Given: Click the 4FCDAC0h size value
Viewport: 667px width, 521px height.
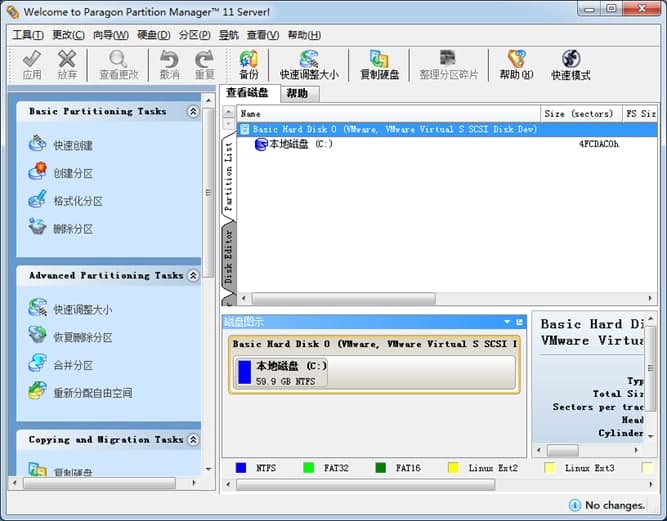Looking at the screenshot, I should pos(599,144).
